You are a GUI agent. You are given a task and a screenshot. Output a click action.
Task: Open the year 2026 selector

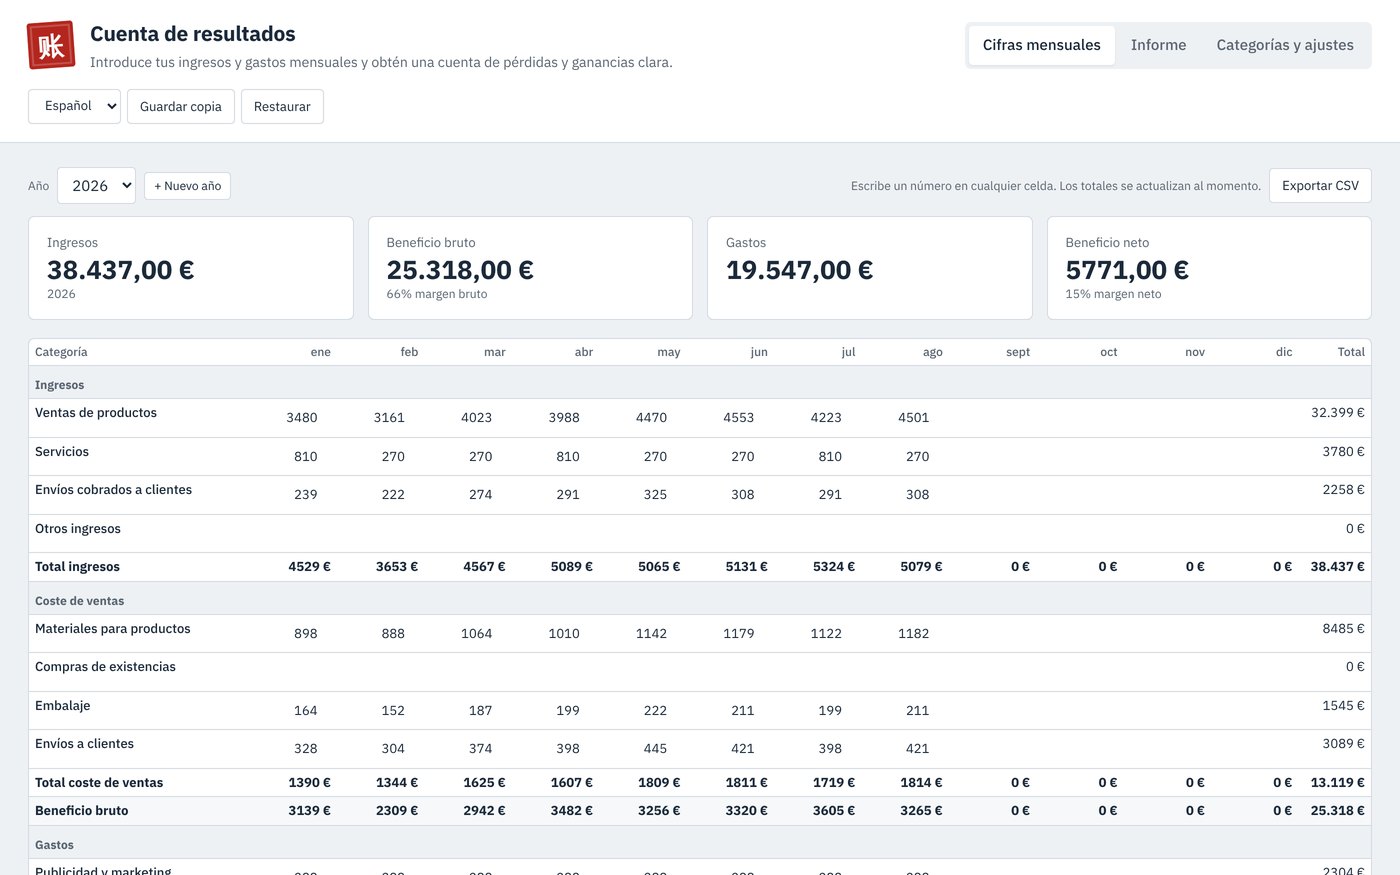click(96, 186)
